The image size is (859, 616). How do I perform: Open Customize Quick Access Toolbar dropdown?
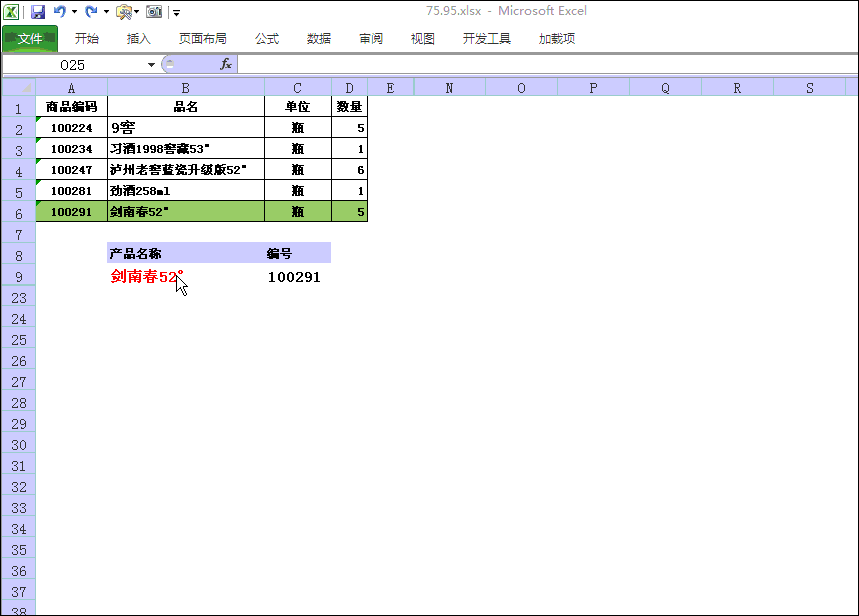point(176,13)
